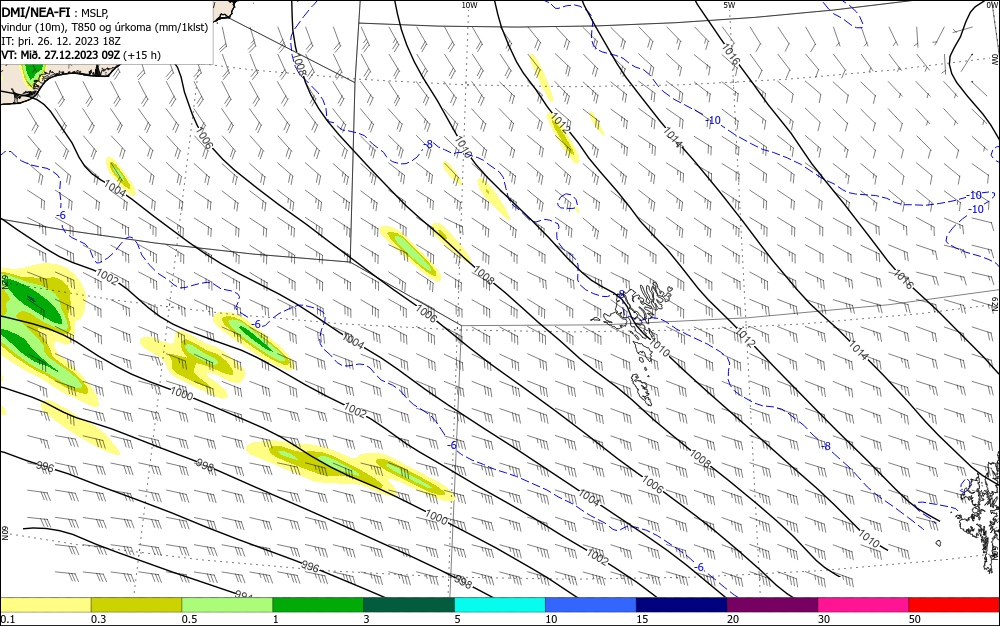Click the legend value '20'

click(733, 619)
